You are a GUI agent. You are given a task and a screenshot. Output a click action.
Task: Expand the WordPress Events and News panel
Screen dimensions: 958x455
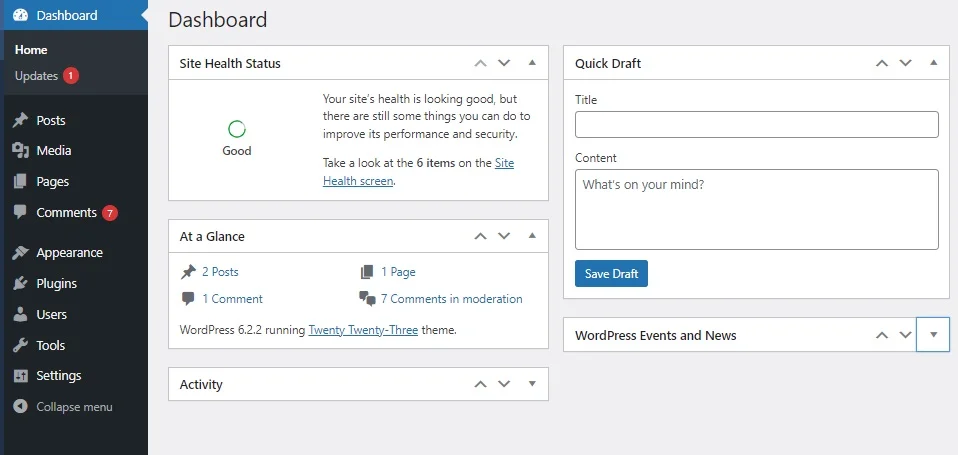pos(933,335)
